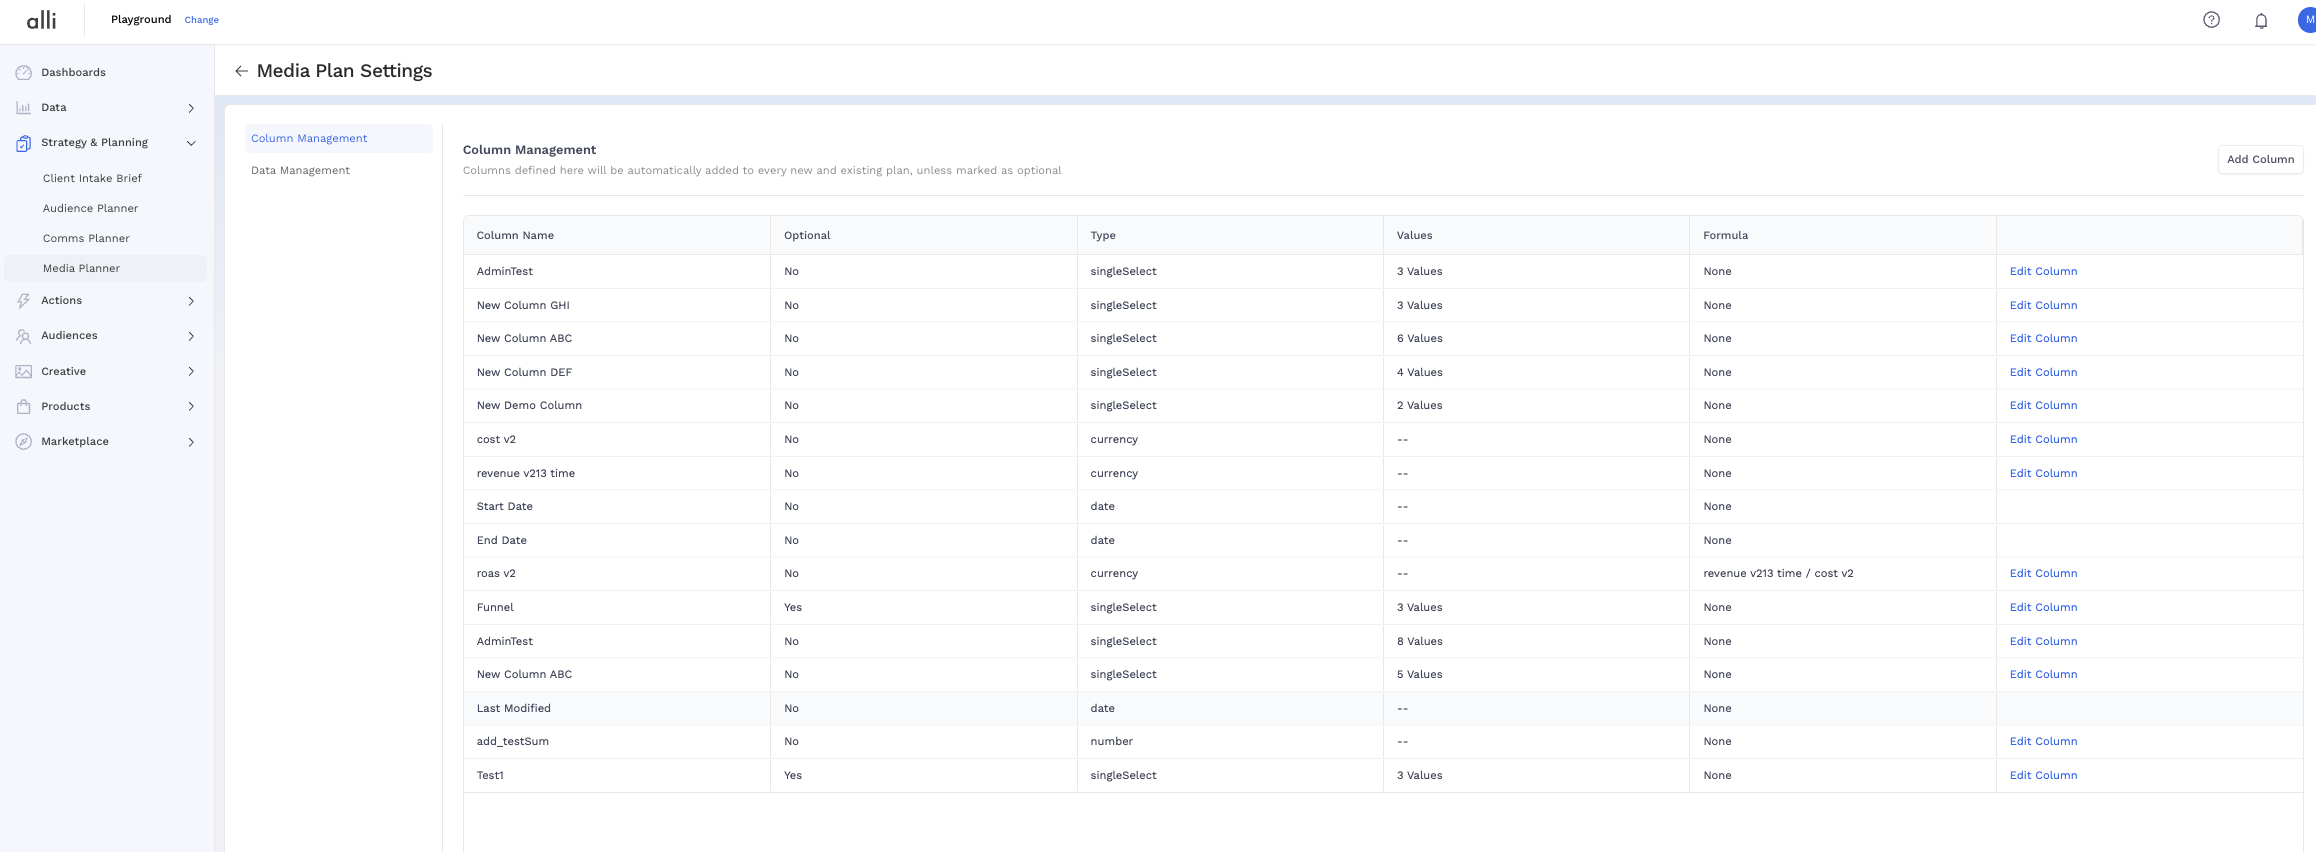The width and height of the screenshot is (2316, 852).
Task: Click the Add Column button
Action: (2259, 160)
